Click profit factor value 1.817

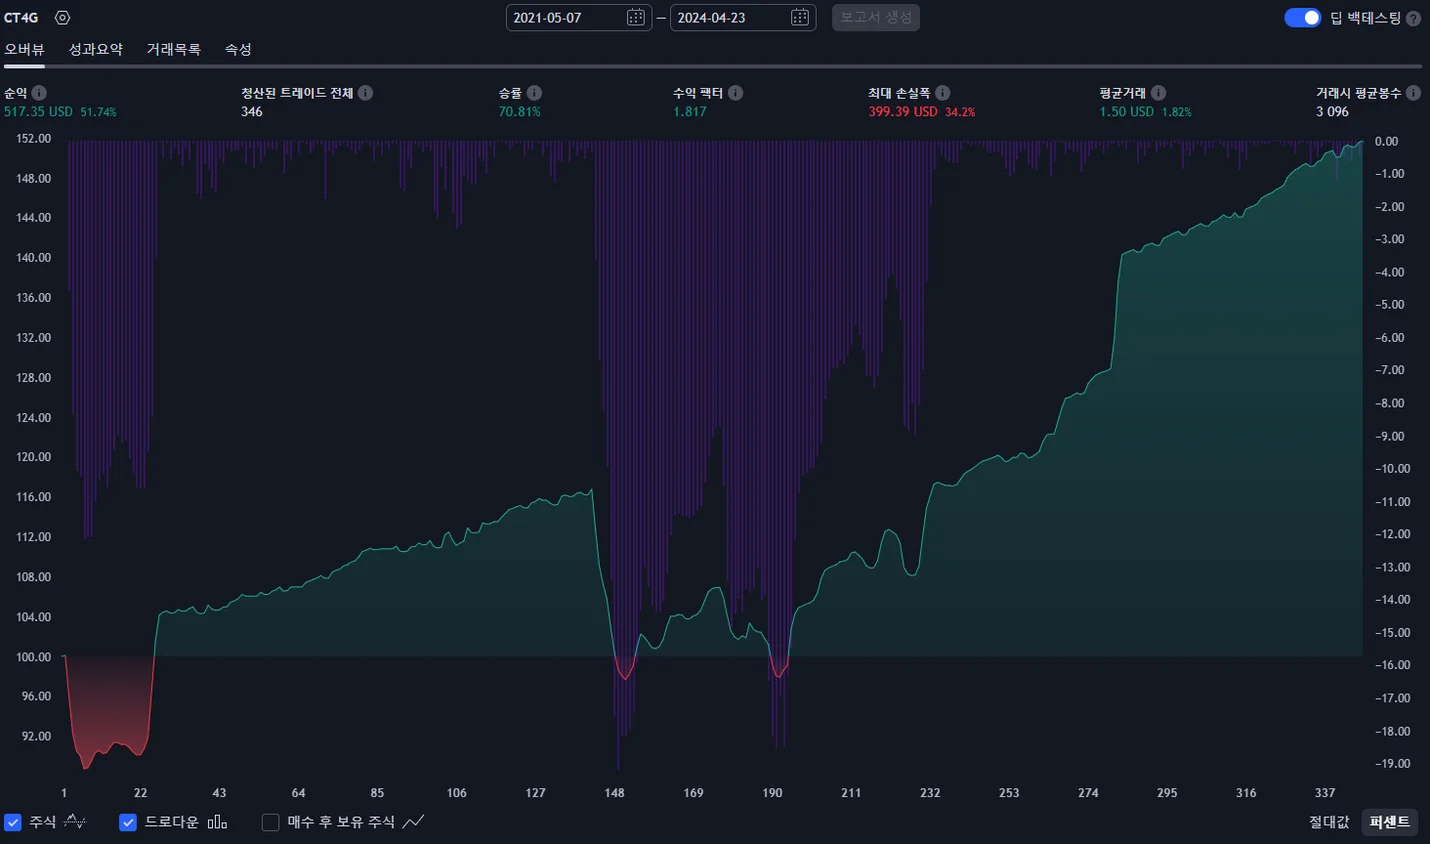click(690, 112)
